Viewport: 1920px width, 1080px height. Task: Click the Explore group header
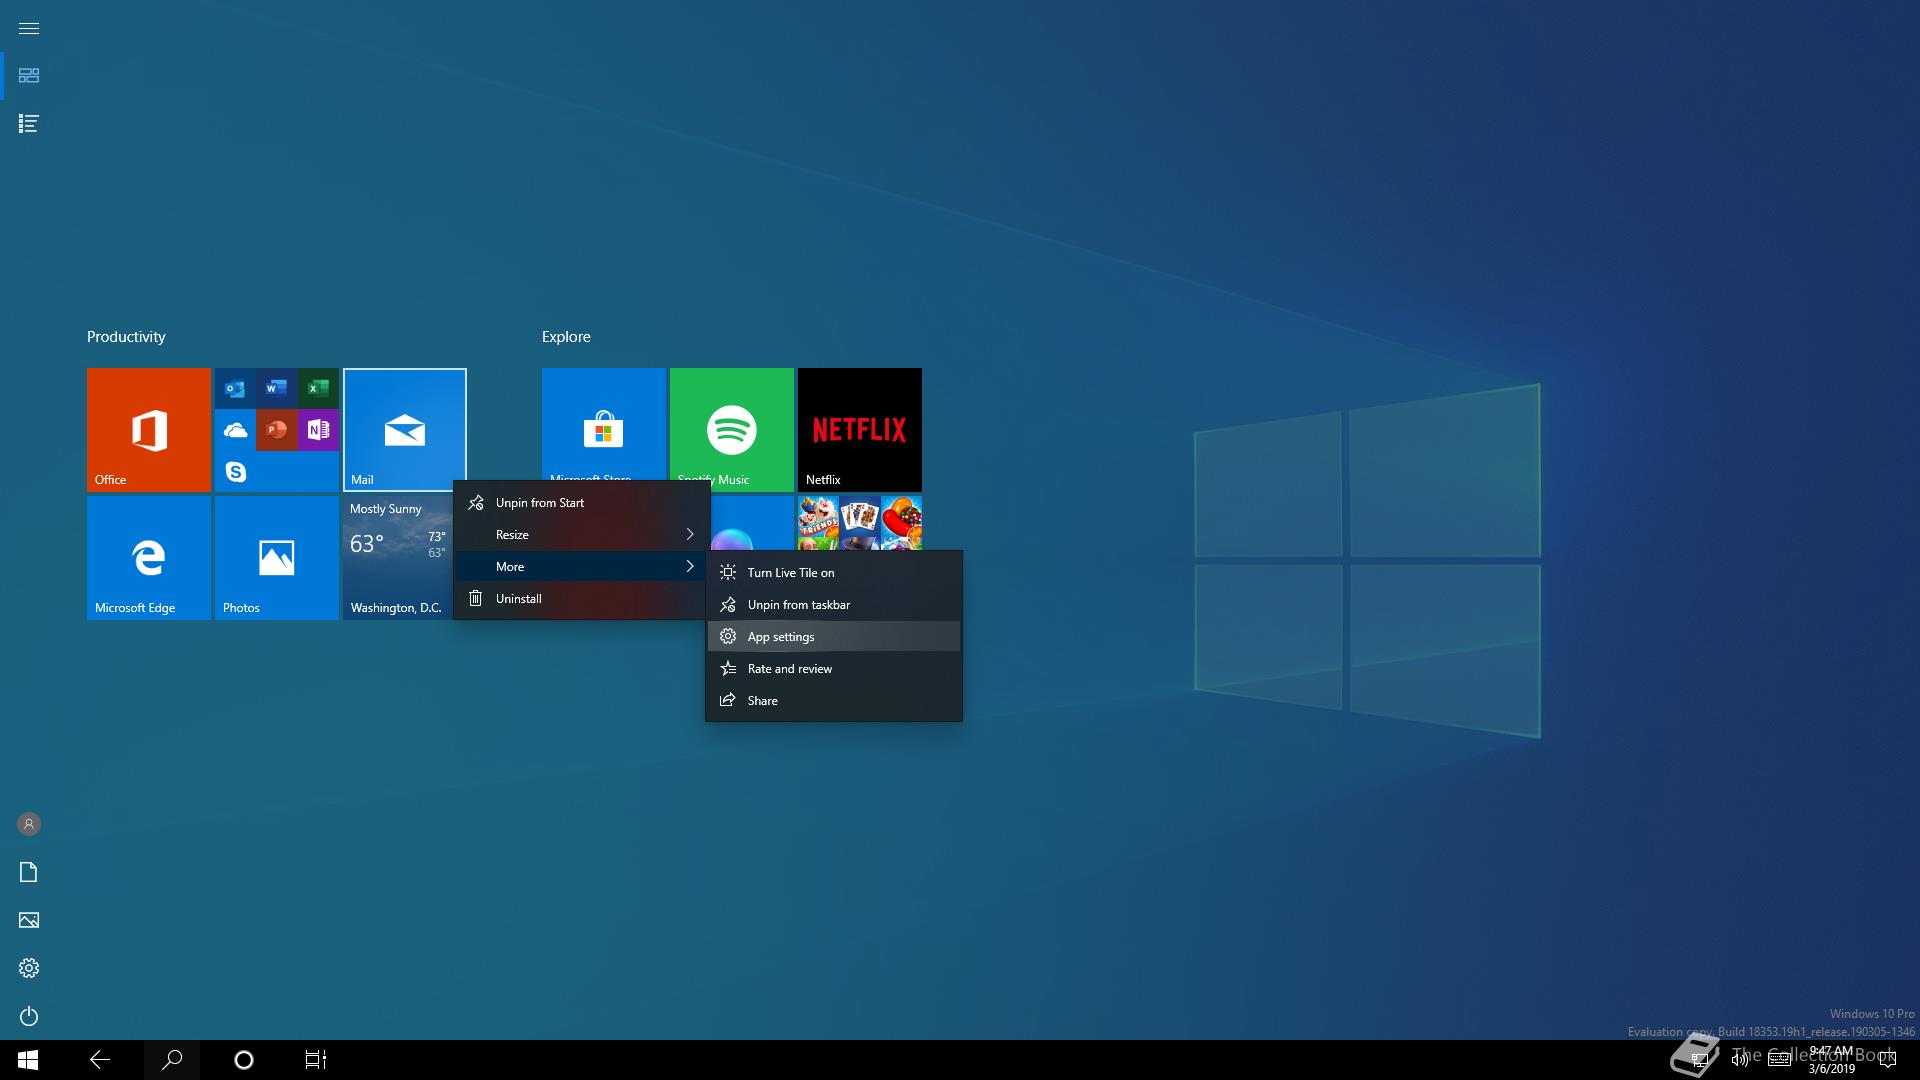click(566, 337)
